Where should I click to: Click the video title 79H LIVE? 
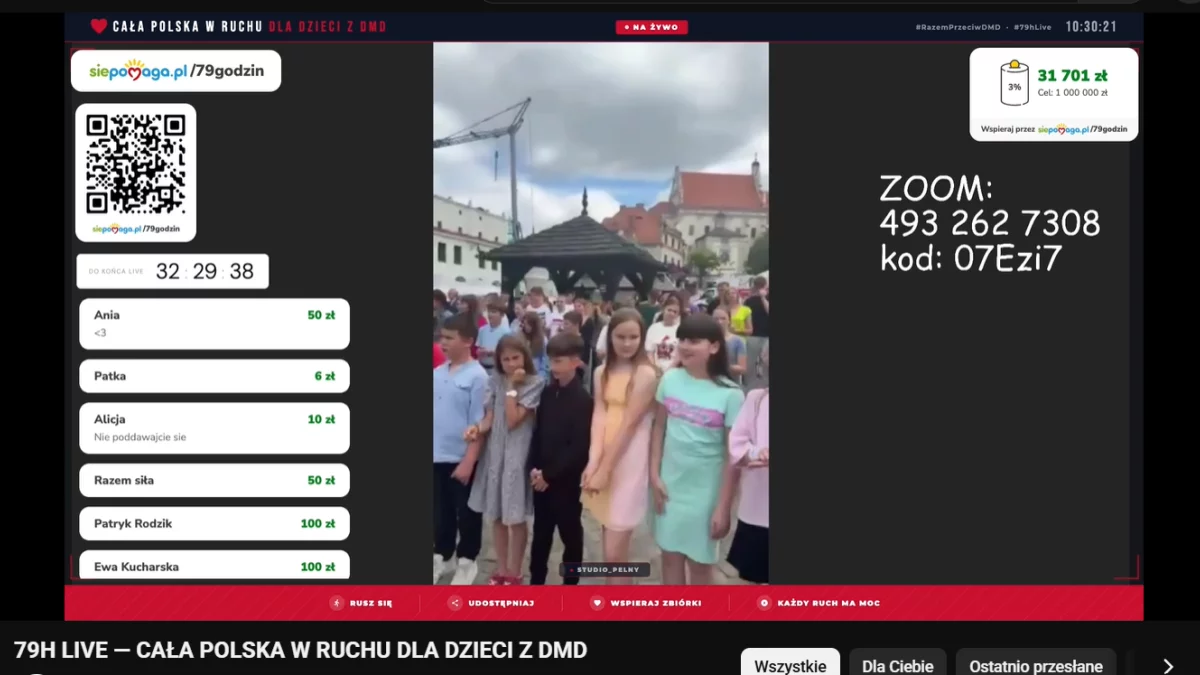[x=301, y=650]
